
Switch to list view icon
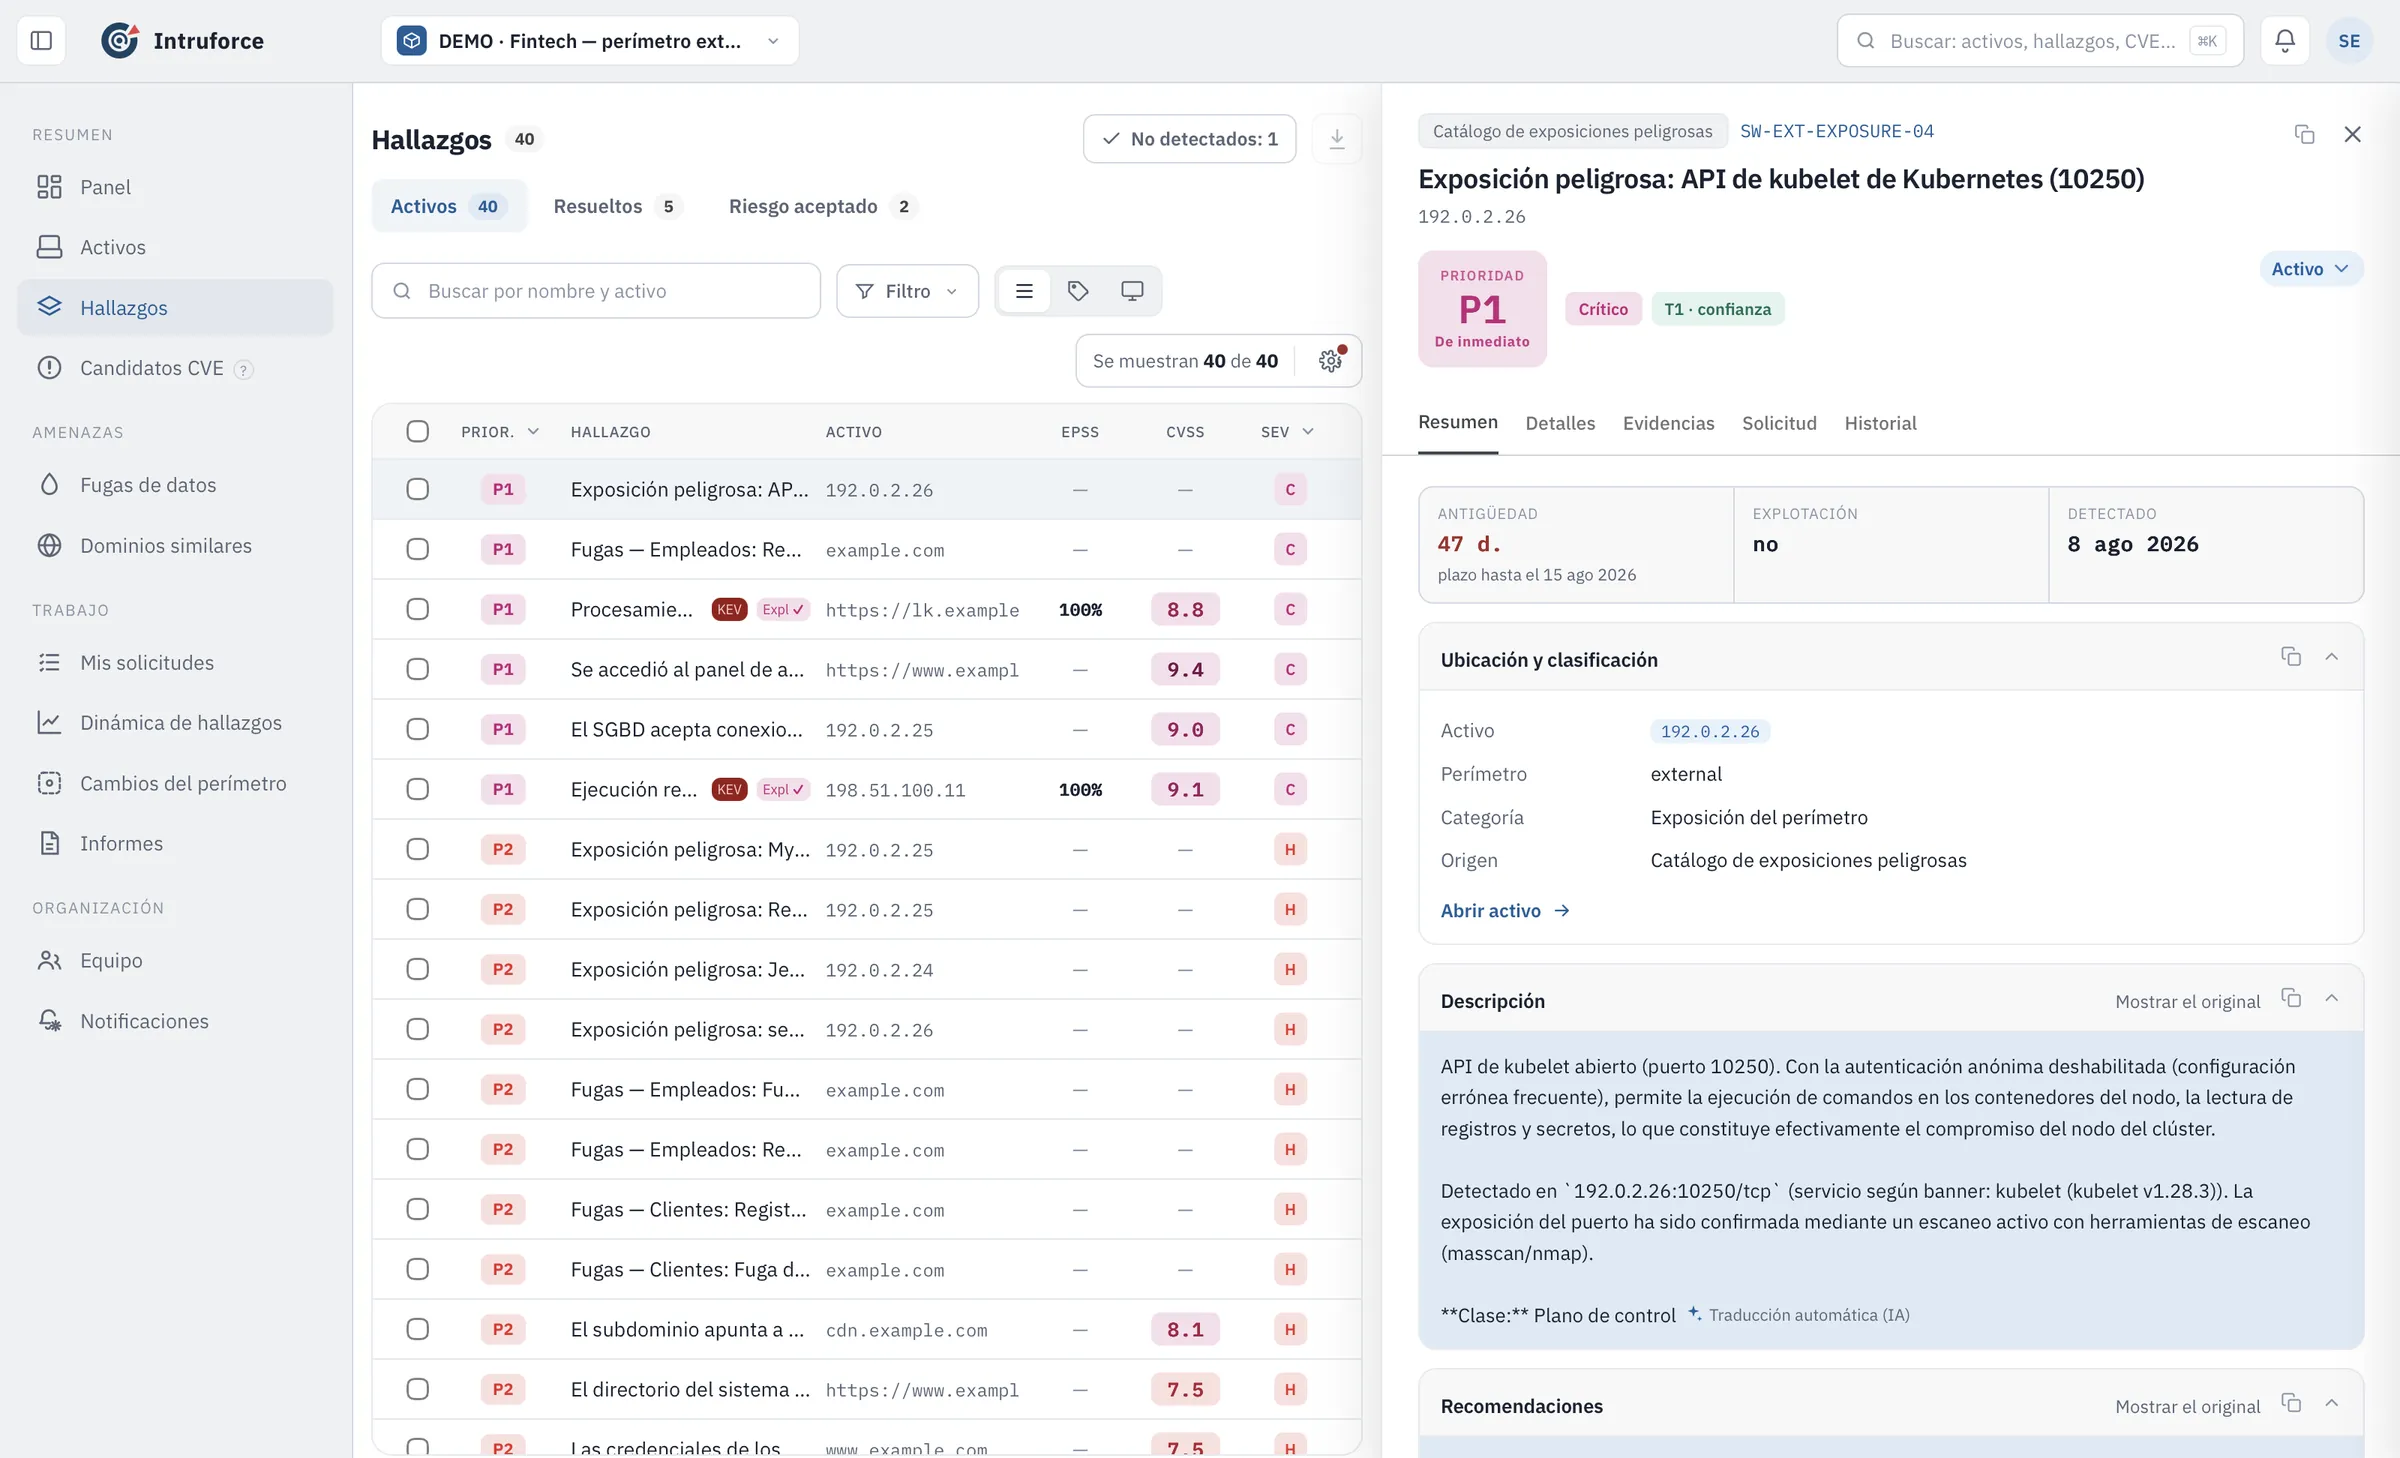coord(1024,291)
